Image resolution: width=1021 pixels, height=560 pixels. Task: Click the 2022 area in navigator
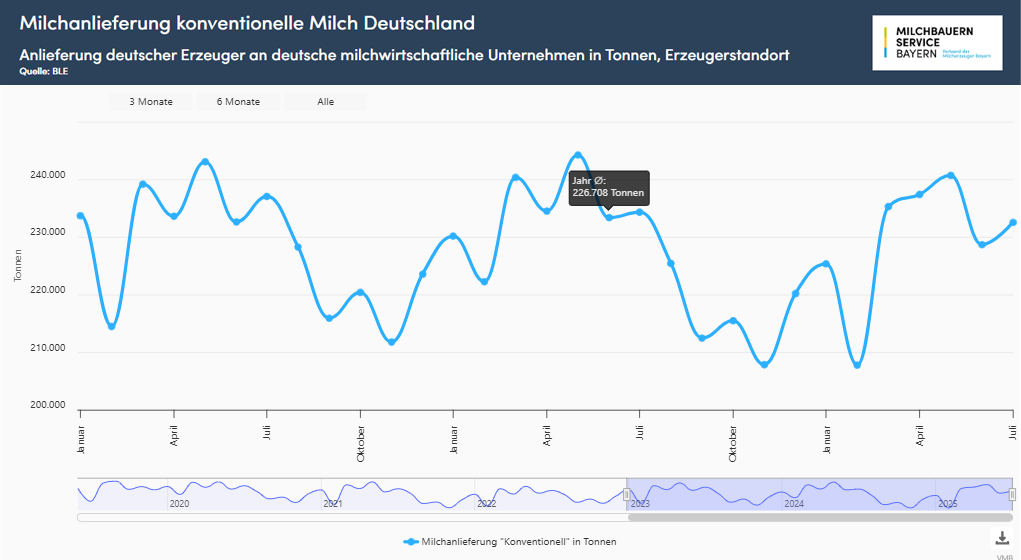tap(486, 495)
